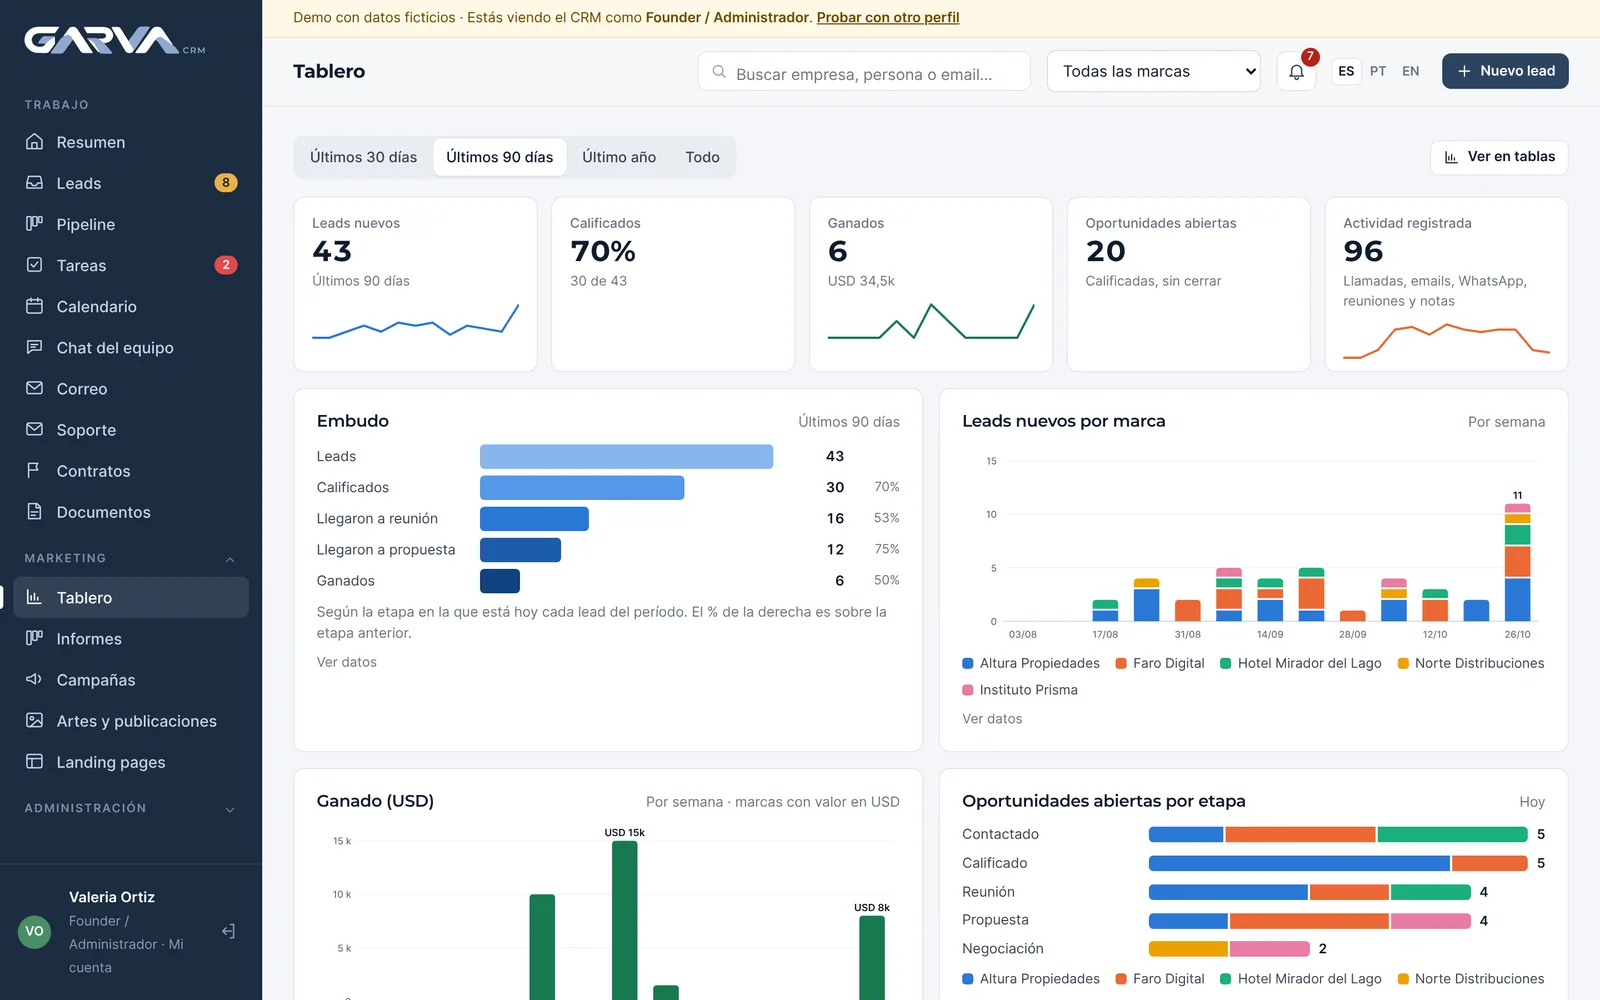Expand Ver datos under Leads nuevos por marca
This screenshot has width=1600, height=1000.
[x=992, y=719]
